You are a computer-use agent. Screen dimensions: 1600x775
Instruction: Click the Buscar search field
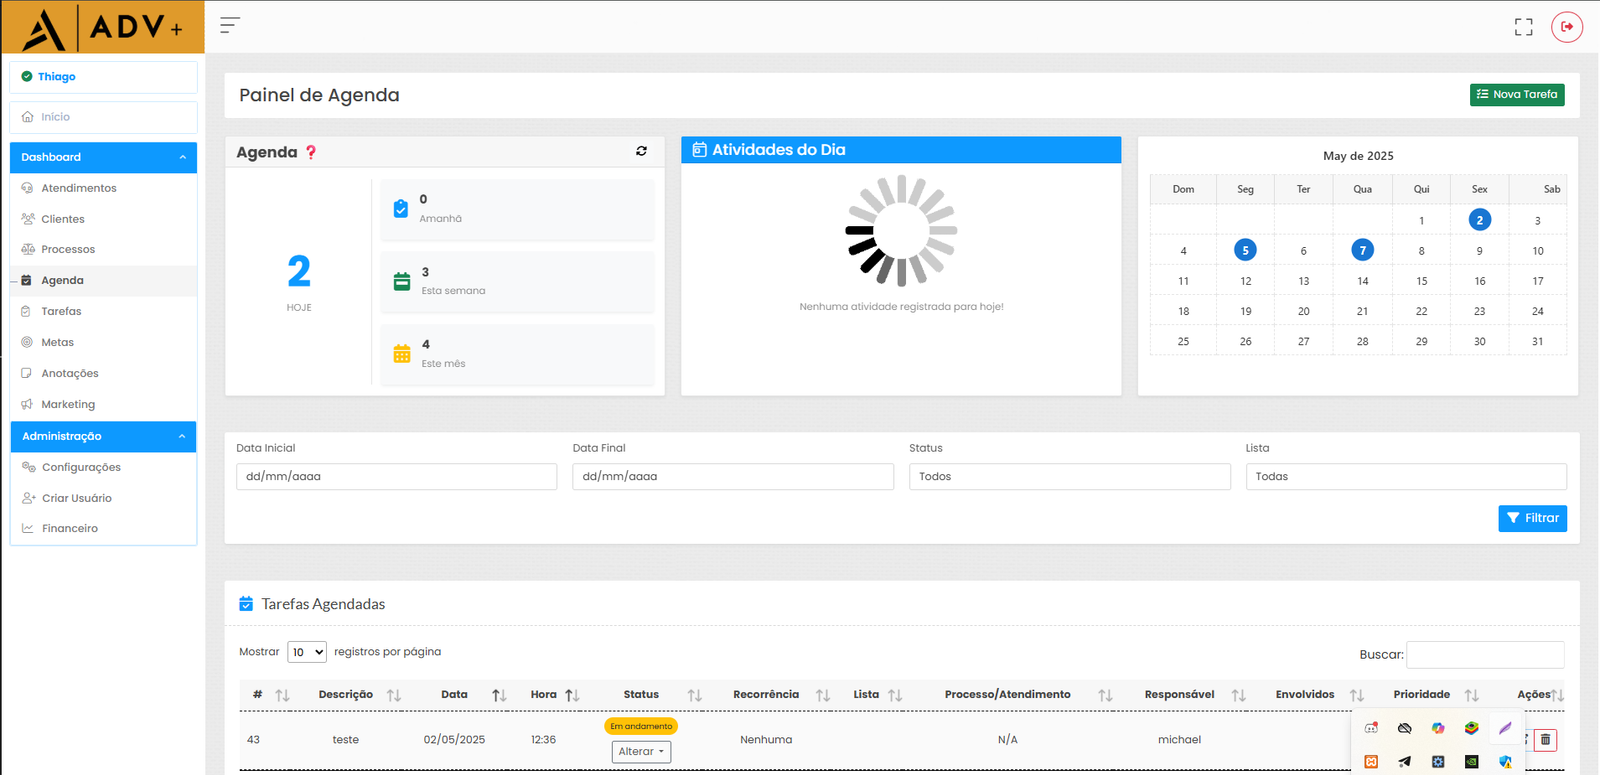point(1484,655)
